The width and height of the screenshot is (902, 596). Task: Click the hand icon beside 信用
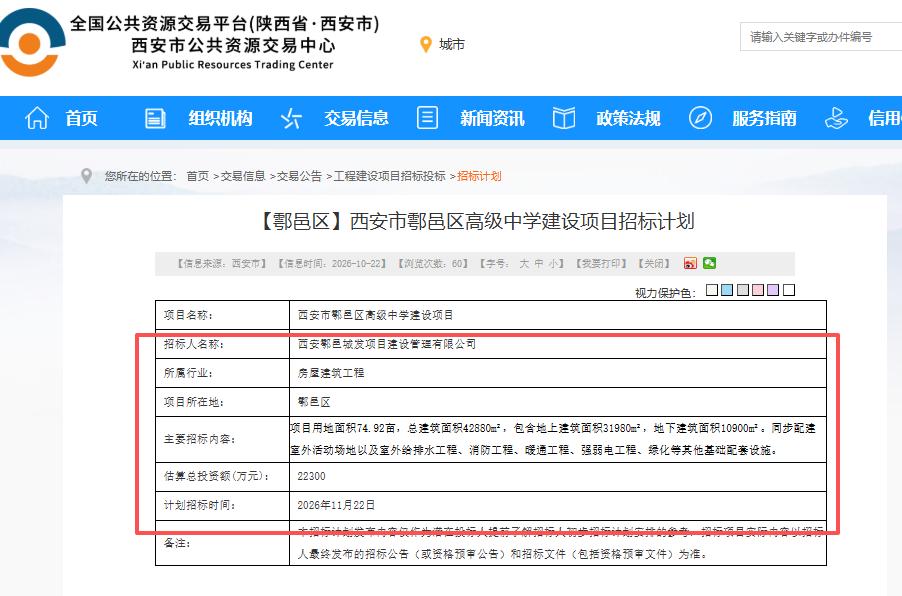[x=836, y=118]
